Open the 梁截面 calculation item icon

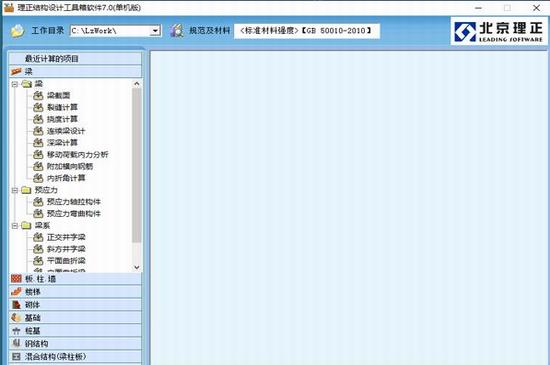(x=38, y=95)
